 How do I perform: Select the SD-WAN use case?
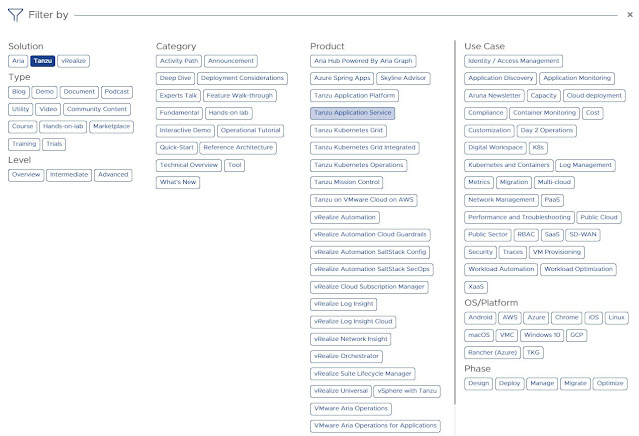(x=582, y=235)
